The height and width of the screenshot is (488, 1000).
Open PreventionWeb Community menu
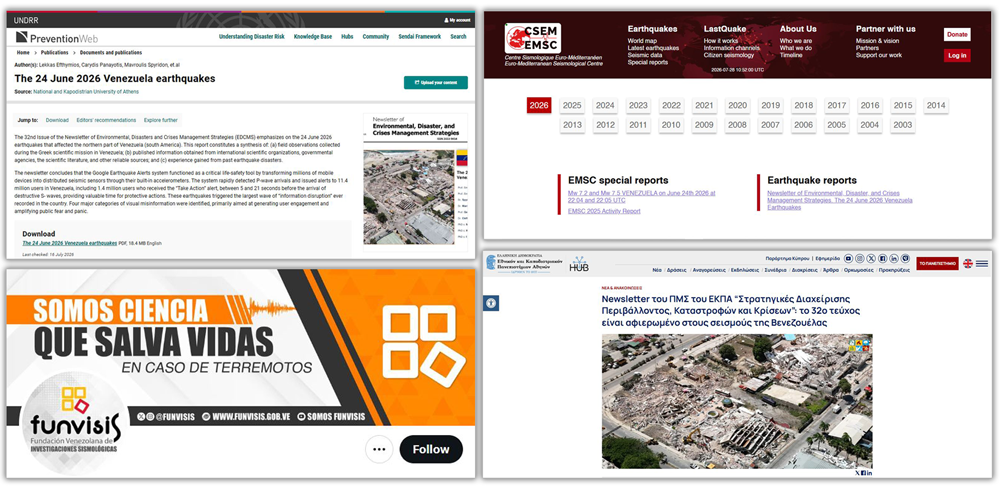tap(376, 37)
